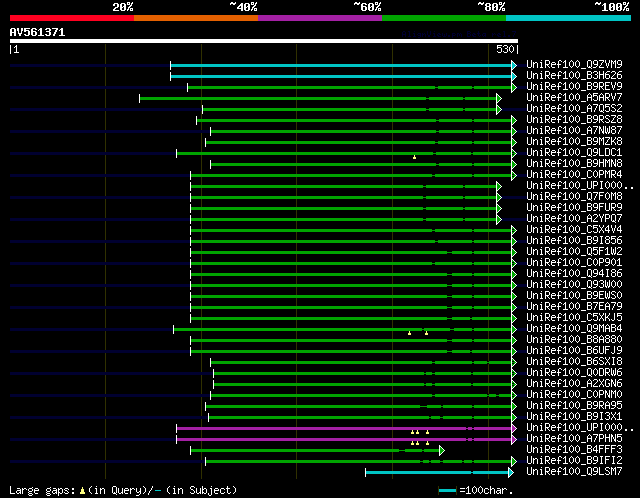Click the green arrowhead on the B4FFF3 alignment
This screenshot has height=498, width=640.
point(441,450)
